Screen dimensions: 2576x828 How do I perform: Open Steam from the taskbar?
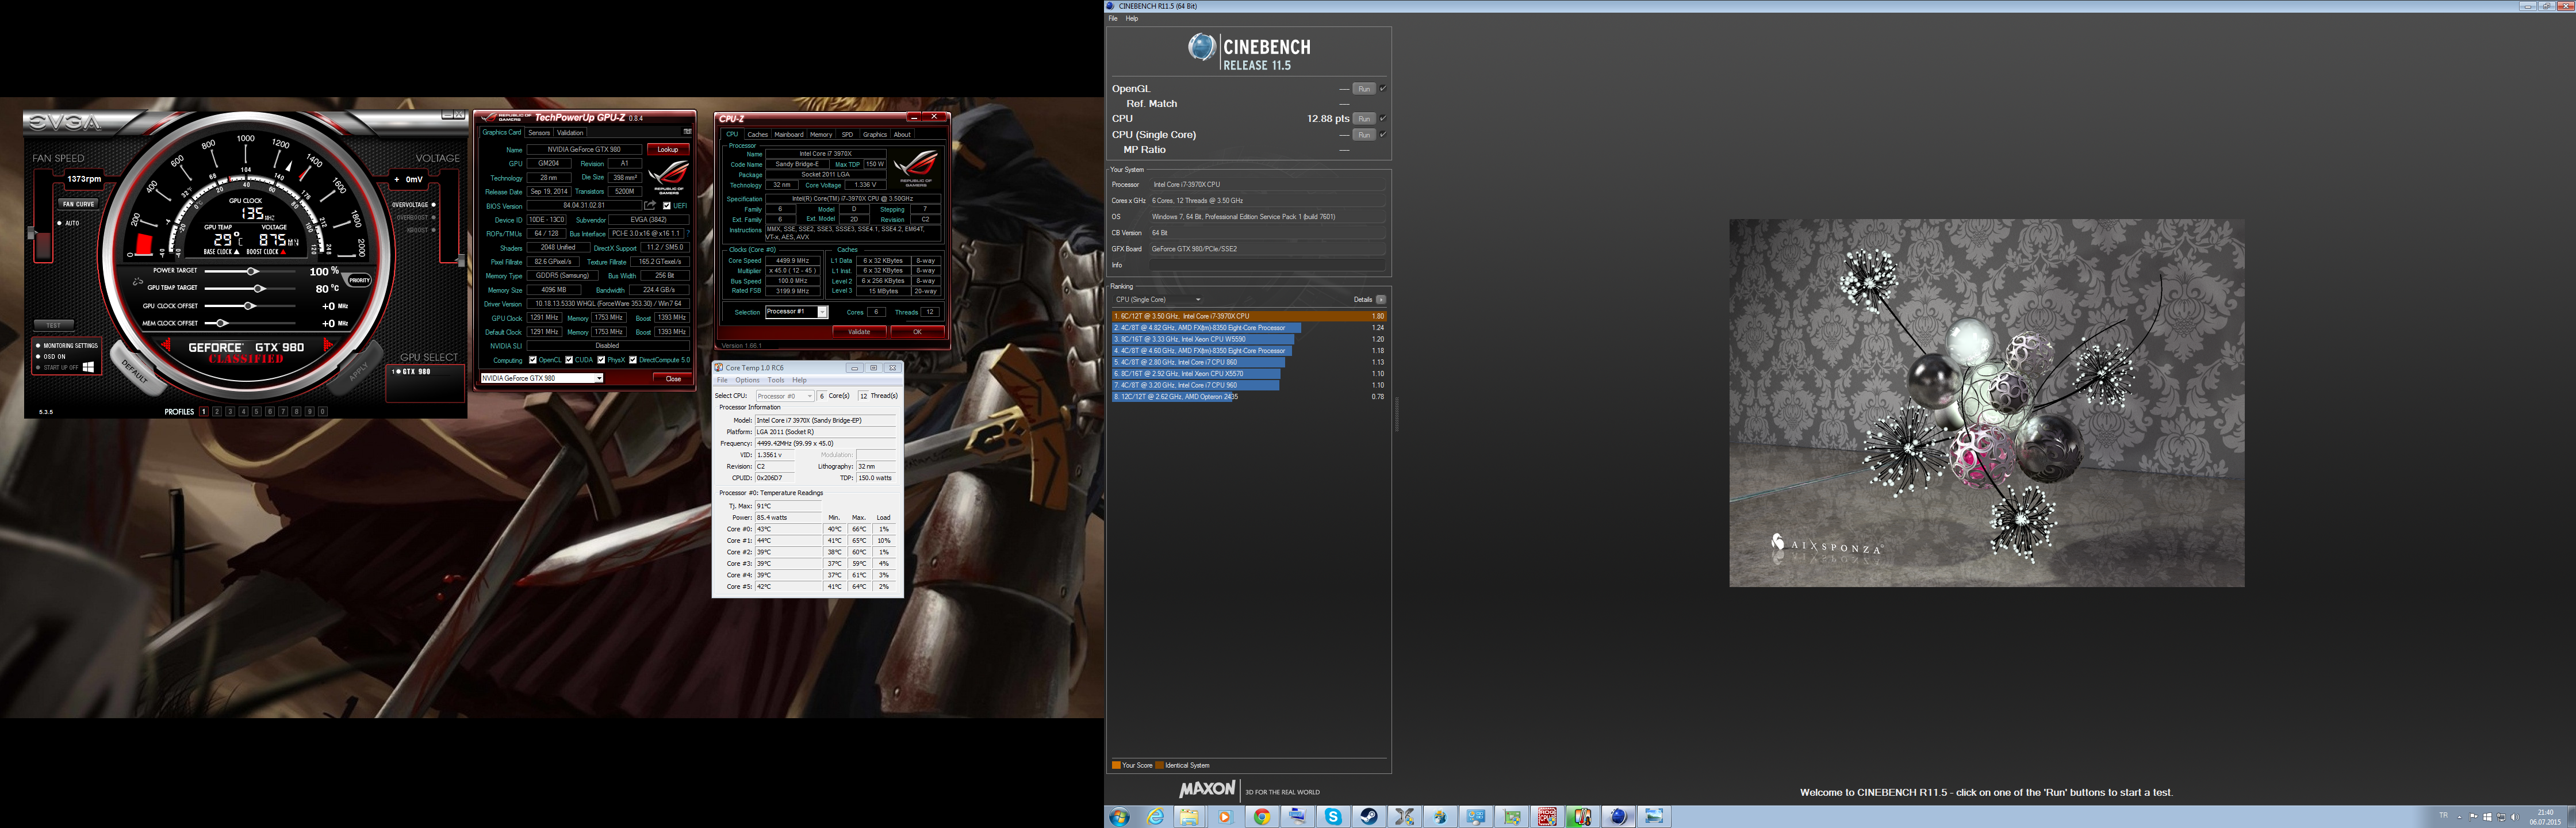[1368, 817]
